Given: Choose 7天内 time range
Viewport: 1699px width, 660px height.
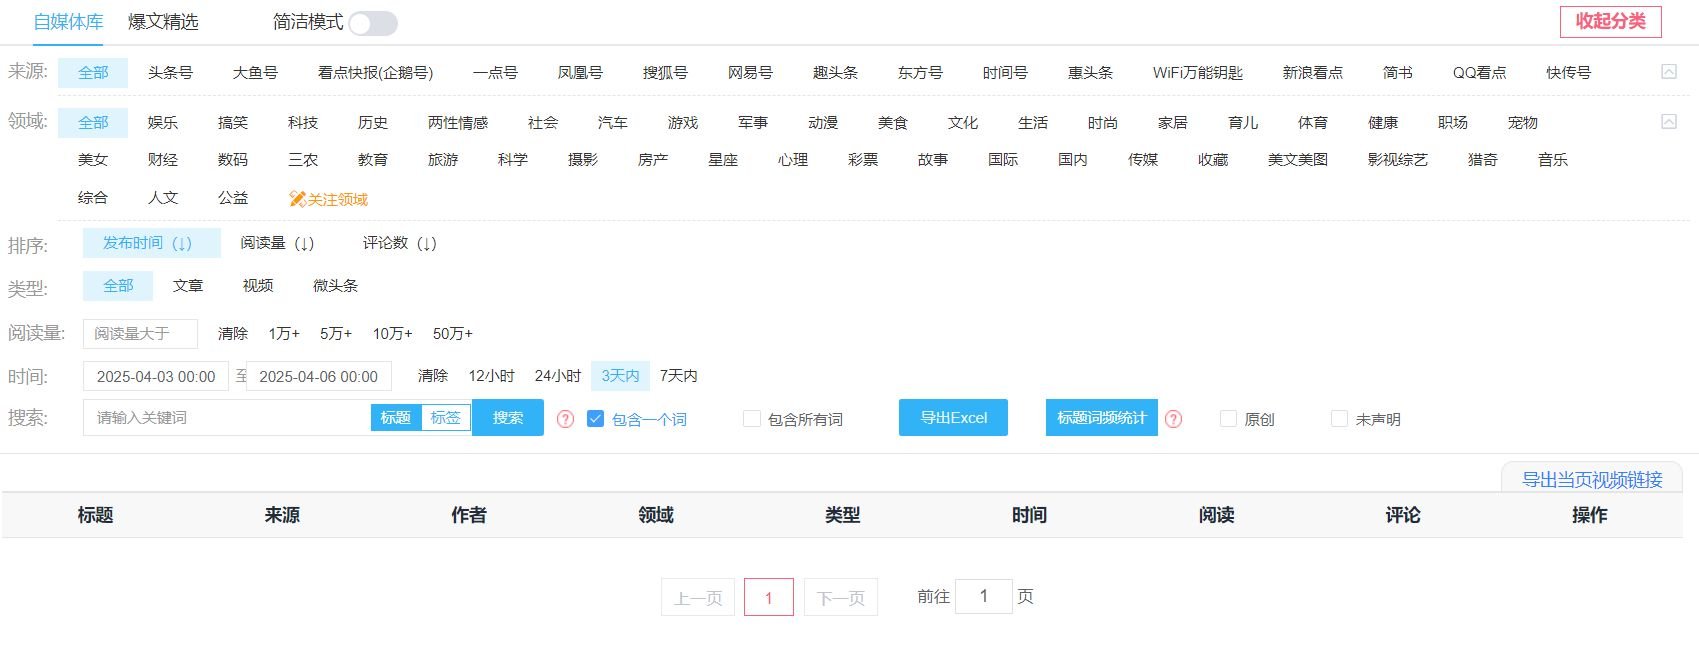Looking at the screenshot, I should [x=678, y=376].
